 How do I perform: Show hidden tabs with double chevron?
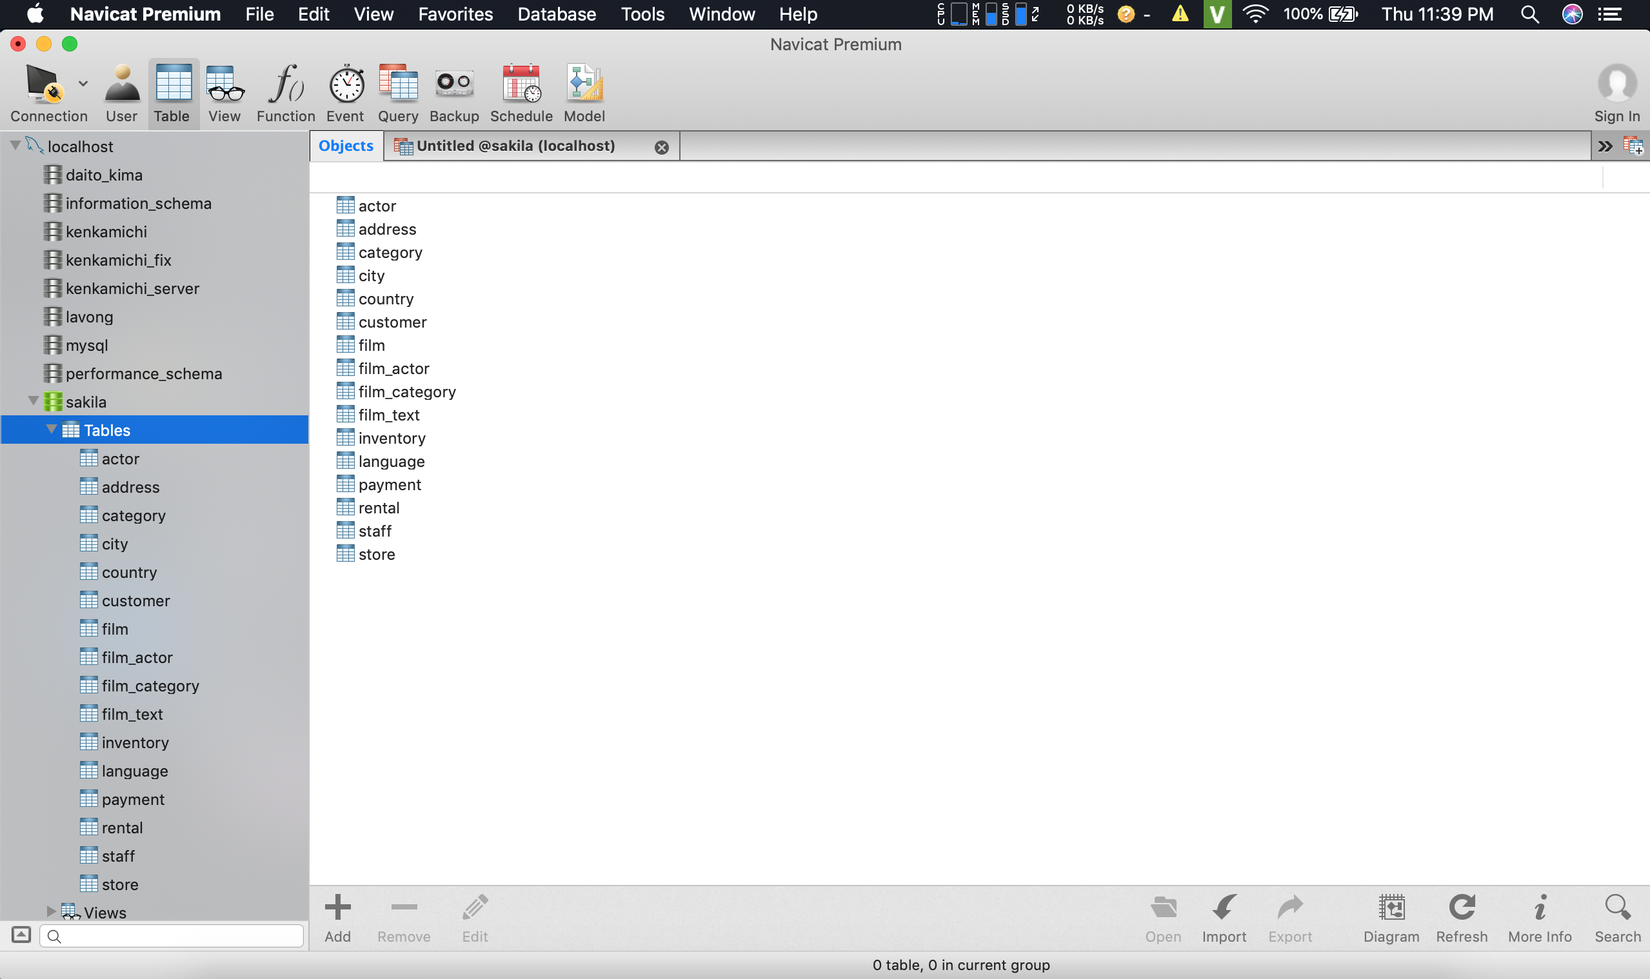pos(1605,147)
